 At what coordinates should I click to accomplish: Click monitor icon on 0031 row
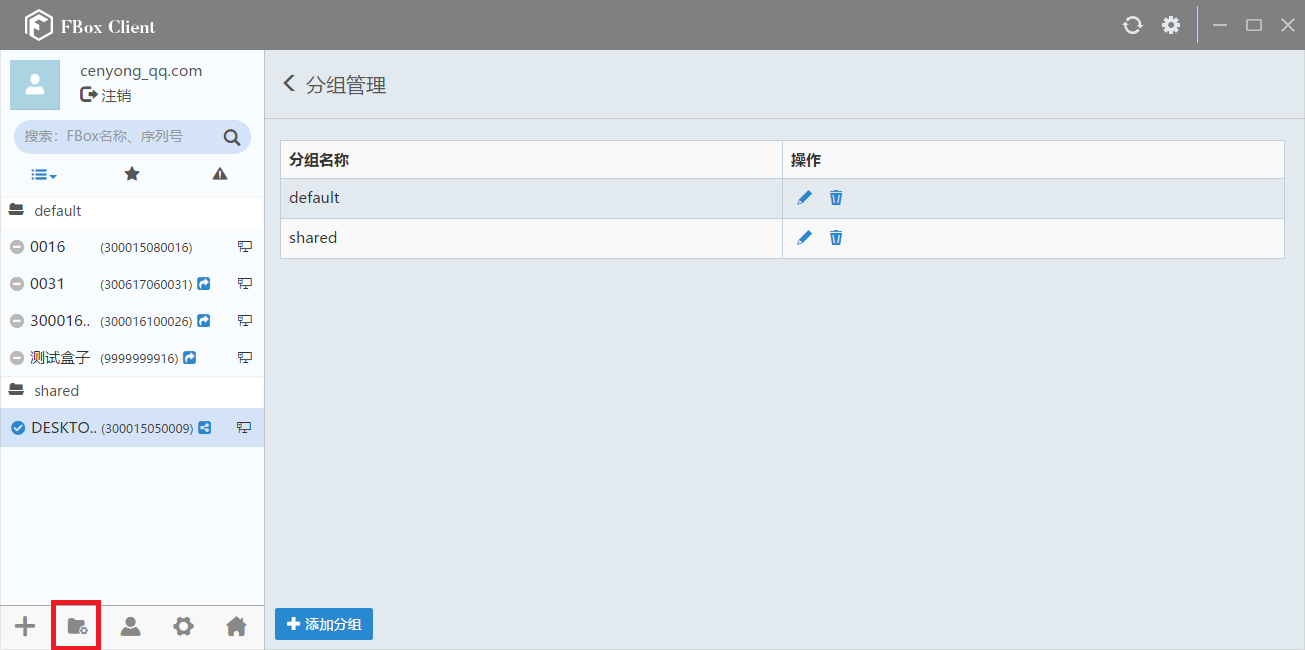click(x=244, y=284)
